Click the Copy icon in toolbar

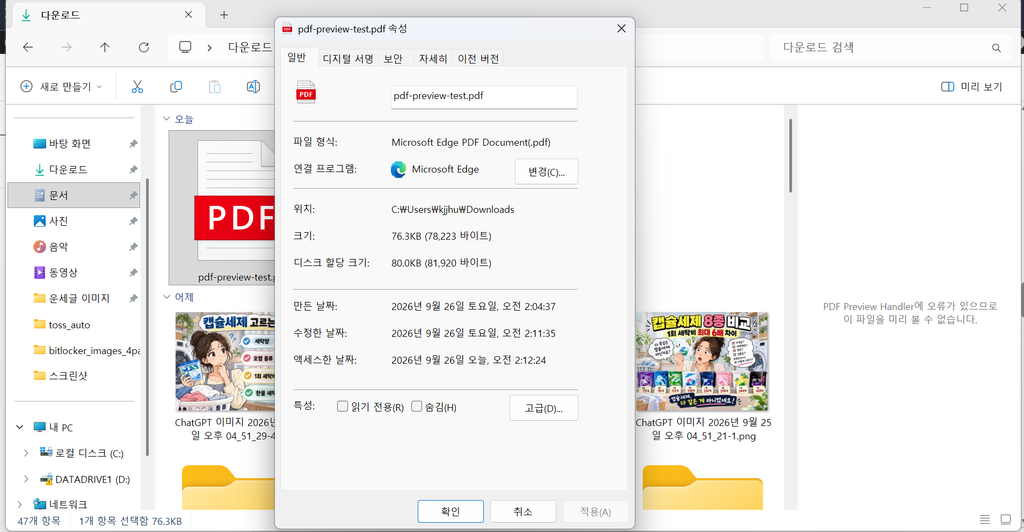(176, 87)
